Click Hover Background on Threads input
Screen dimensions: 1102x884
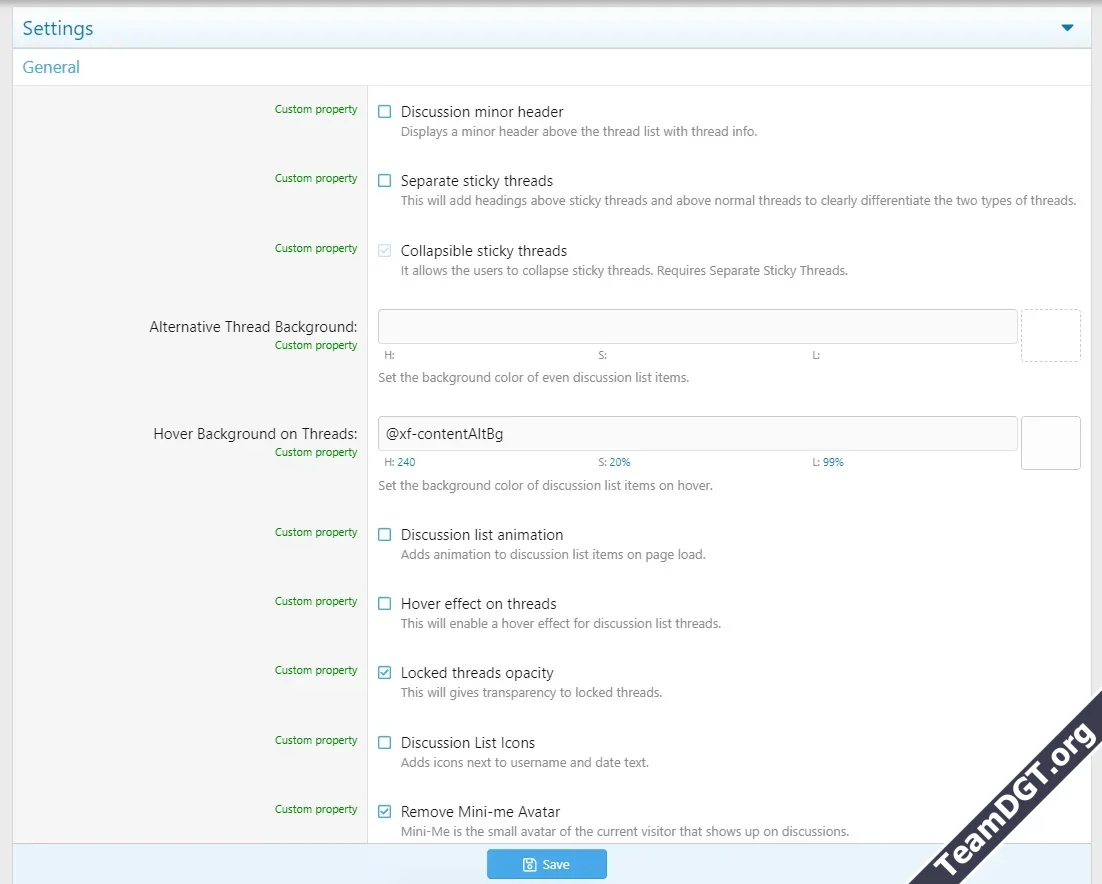click(697, 434)
